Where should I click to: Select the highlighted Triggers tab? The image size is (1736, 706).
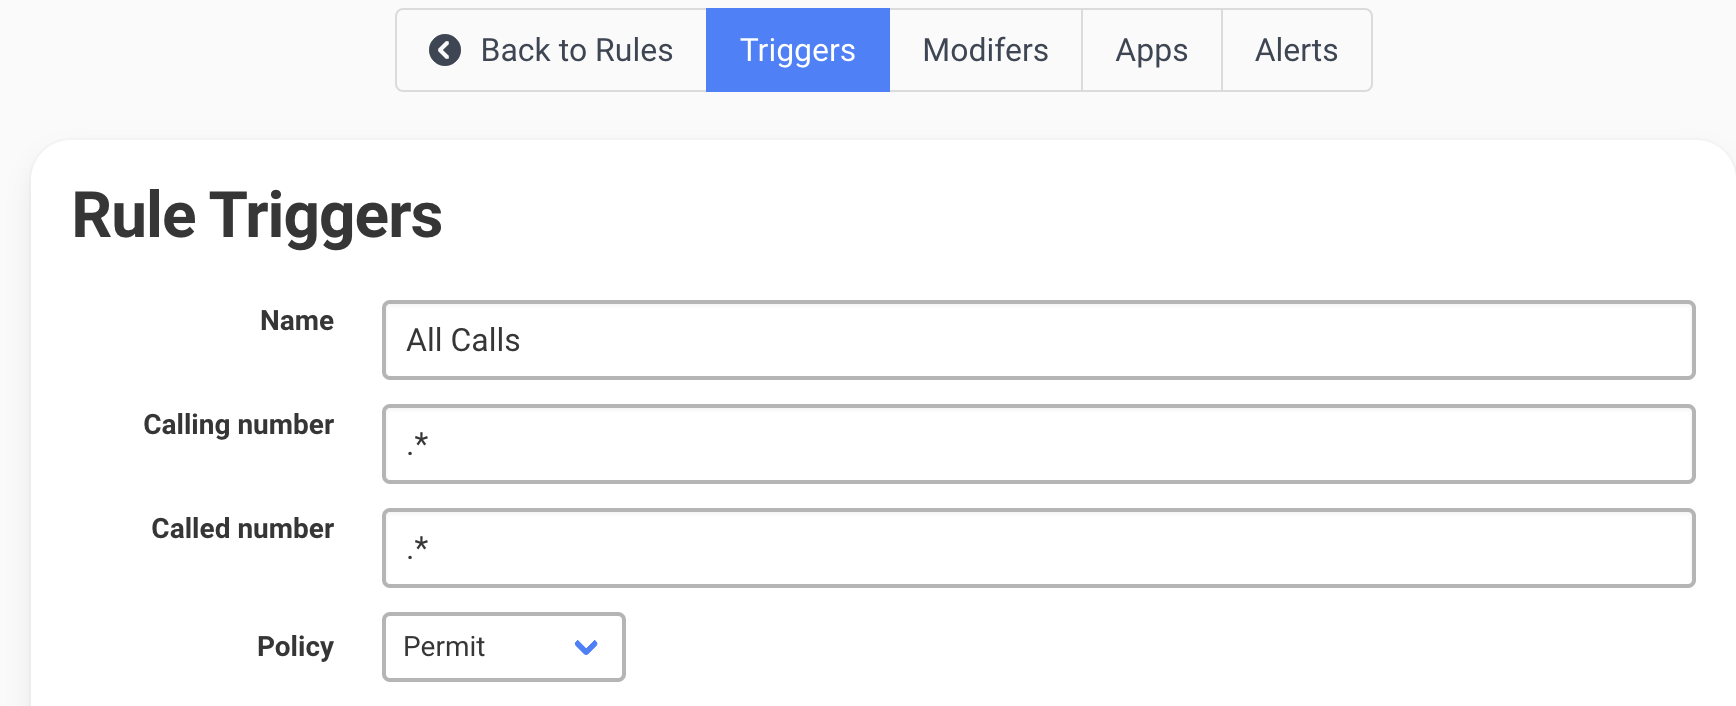[x=797, y=50]
